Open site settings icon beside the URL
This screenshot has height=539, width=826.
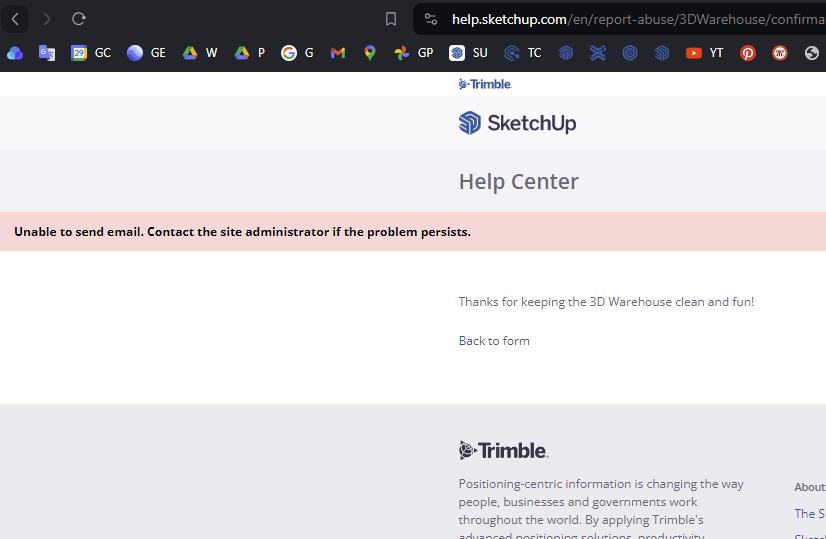pyautogui.click(x=431, y=19)
